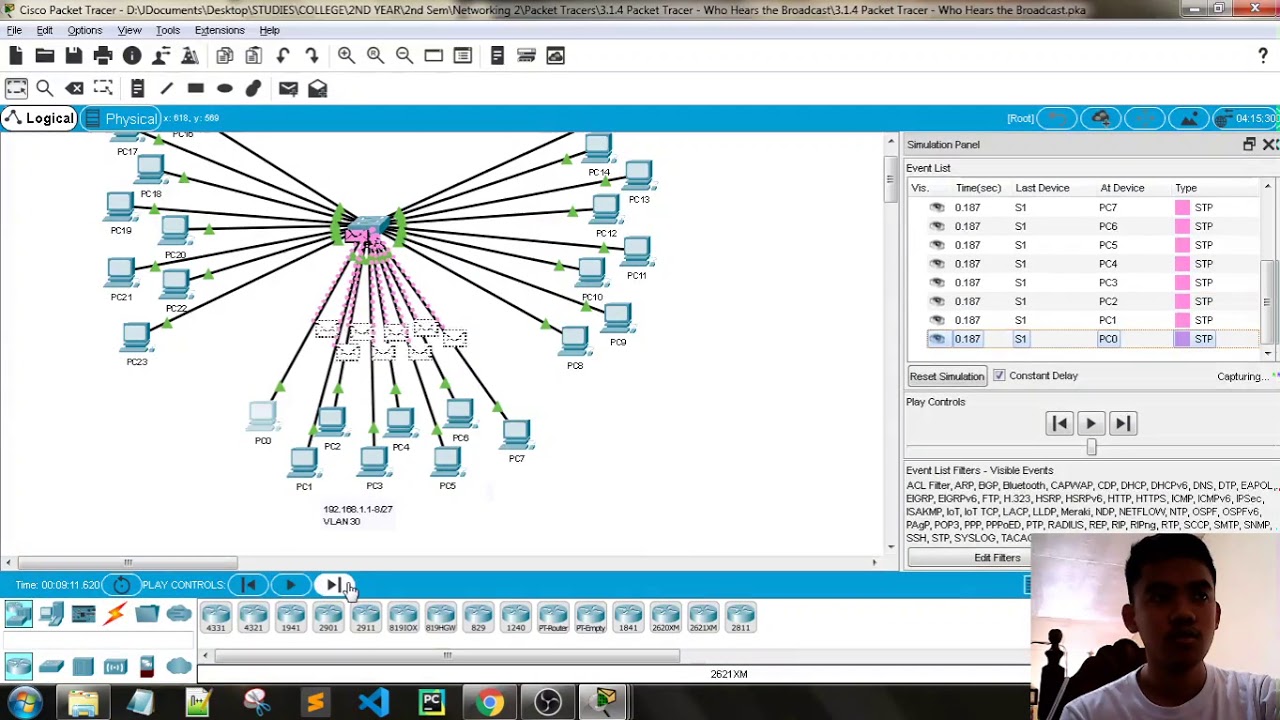Place a note with the Note tool
The width and height of the screenshot is (1280, 720).
[x=138, y=89]
